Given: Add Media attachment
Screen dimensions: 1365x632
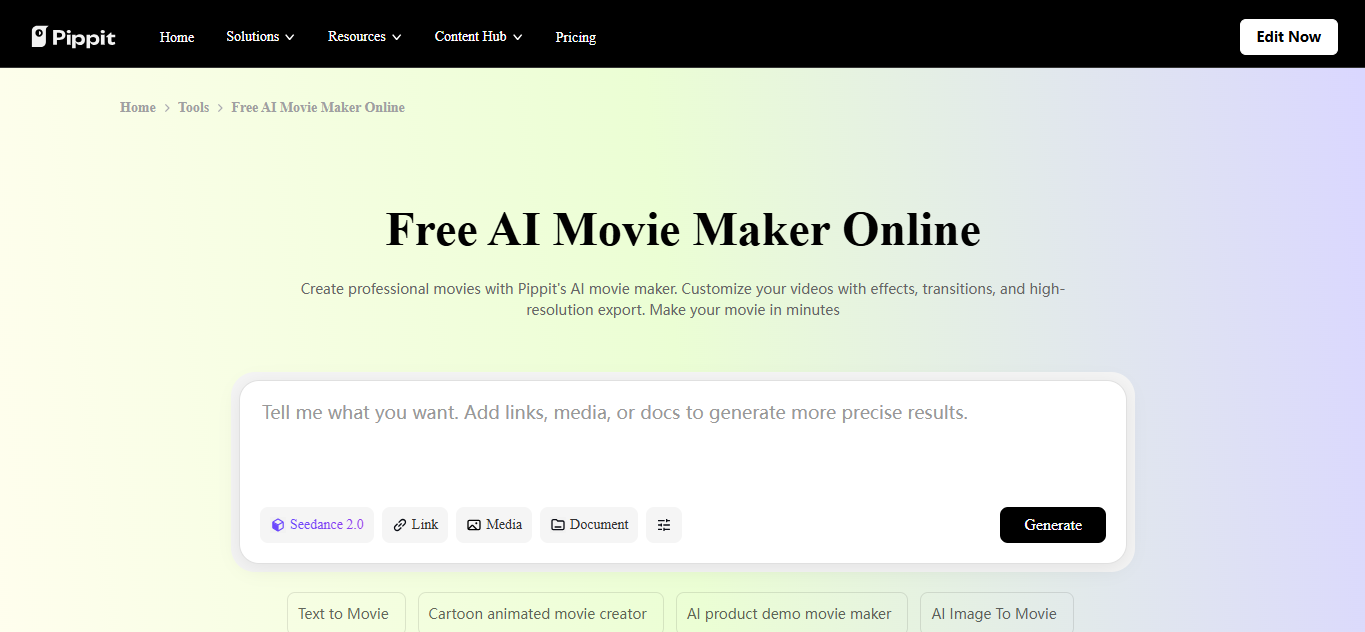Looking at the screenshot, I should (x=494, y=525).
